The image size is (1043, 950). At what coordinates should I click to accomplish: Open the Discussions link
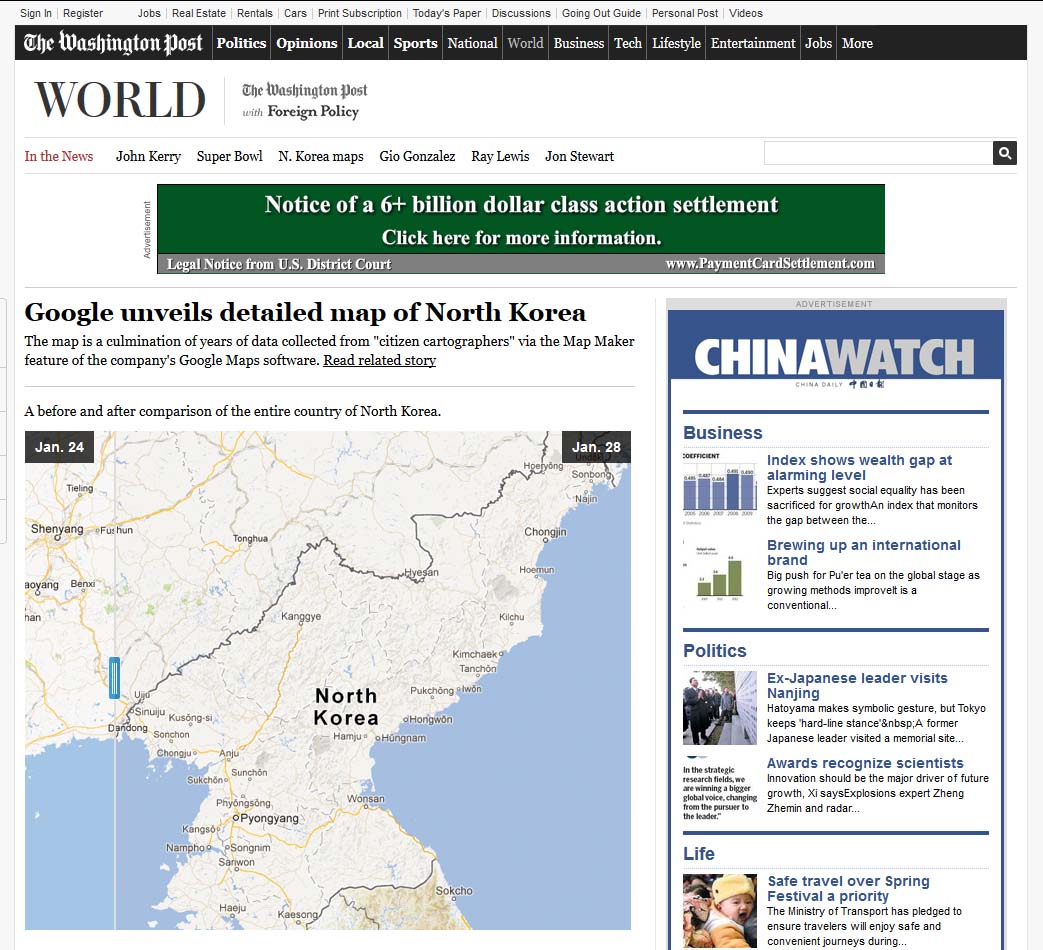point(521,13)
